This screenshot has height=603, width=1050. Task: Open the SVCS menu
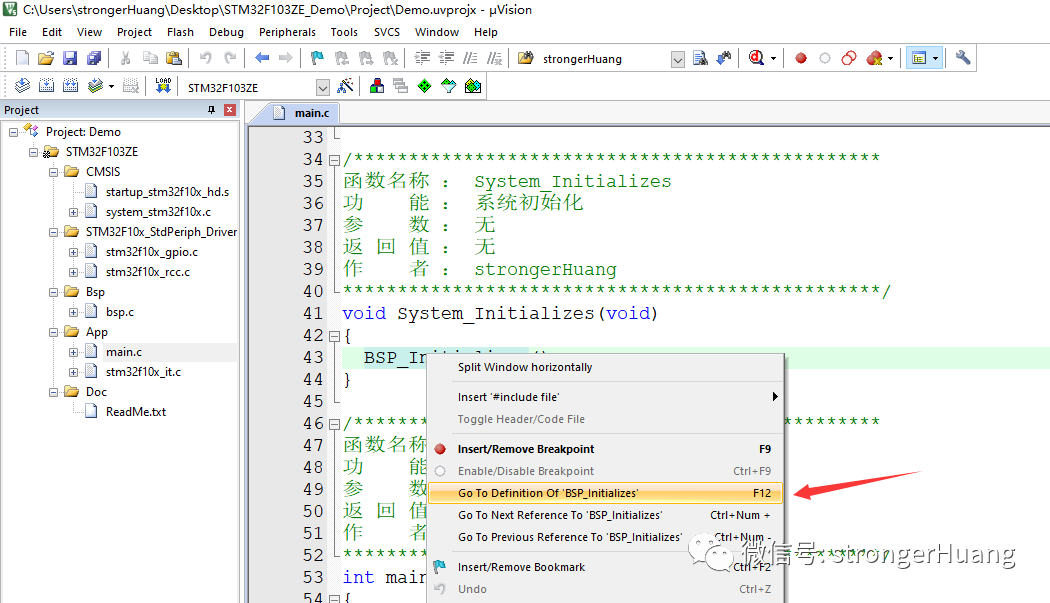[x=386, y=32]
